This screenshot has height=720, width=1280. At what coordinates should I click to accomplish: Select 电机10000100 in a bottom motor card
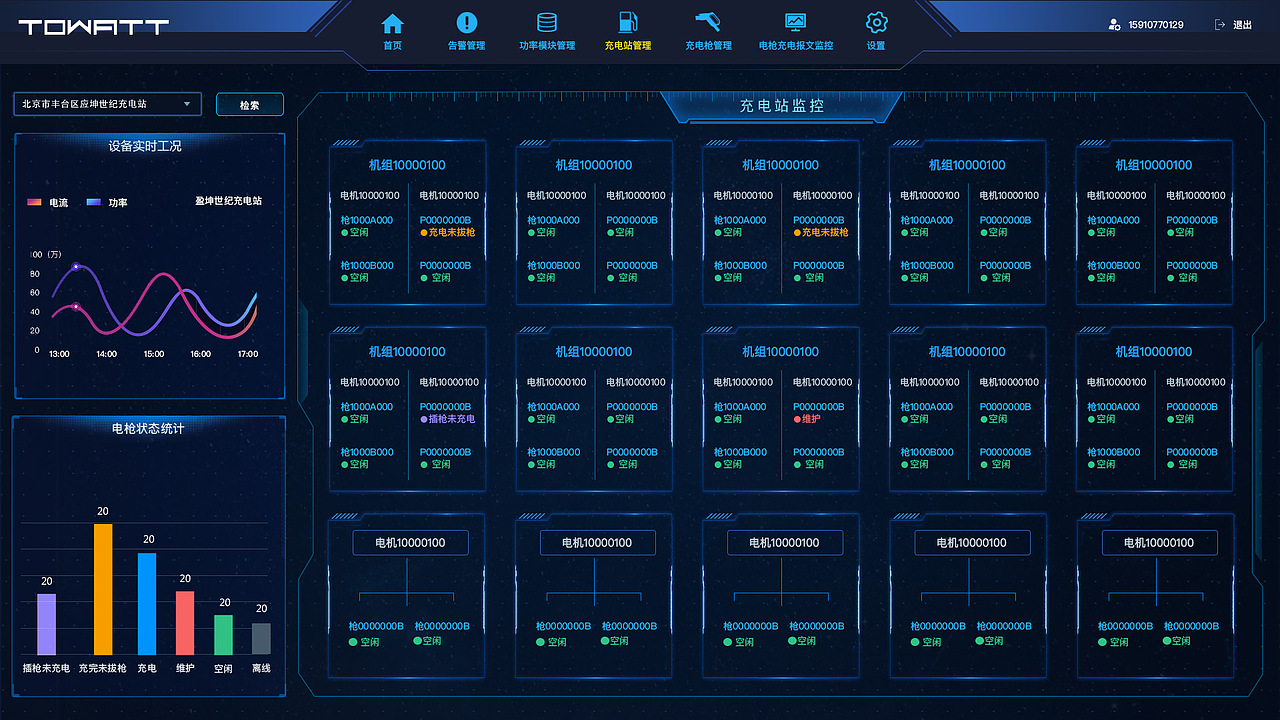(409, 542)
